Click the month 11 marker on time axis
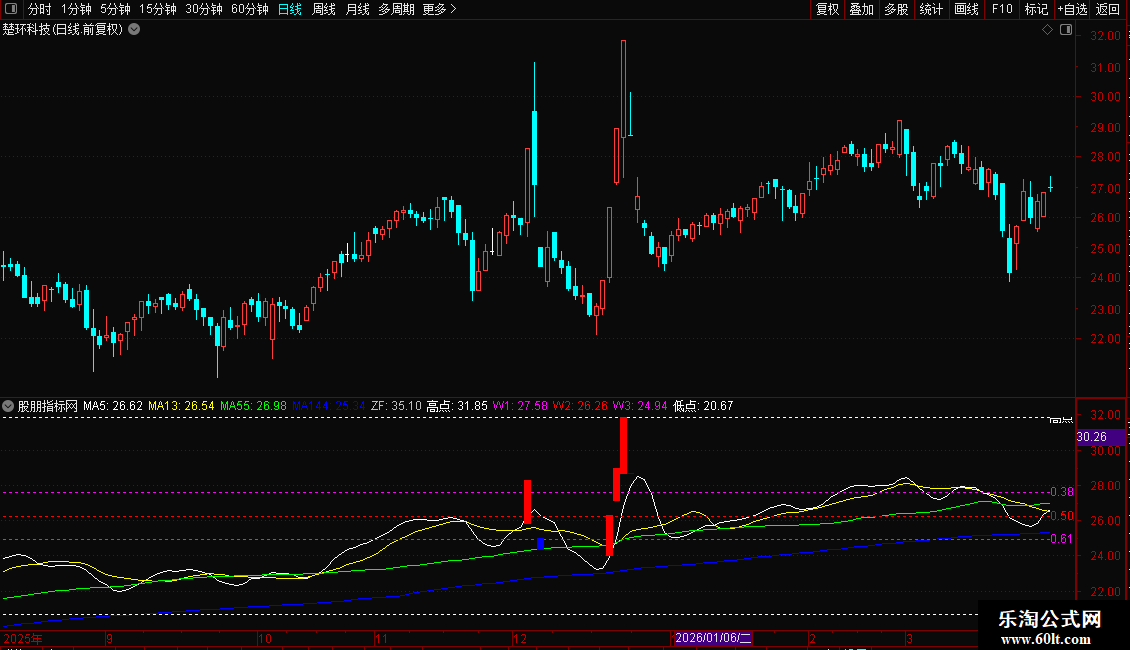Image resolution: width=1130 pixels, height=650 pixels. click(381, 638)
